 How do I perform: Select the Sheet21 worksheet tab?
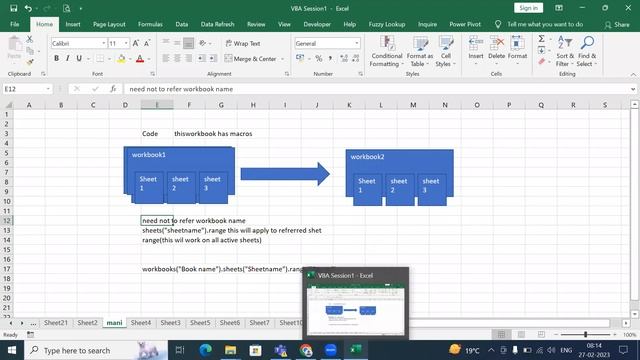(56, 322)
